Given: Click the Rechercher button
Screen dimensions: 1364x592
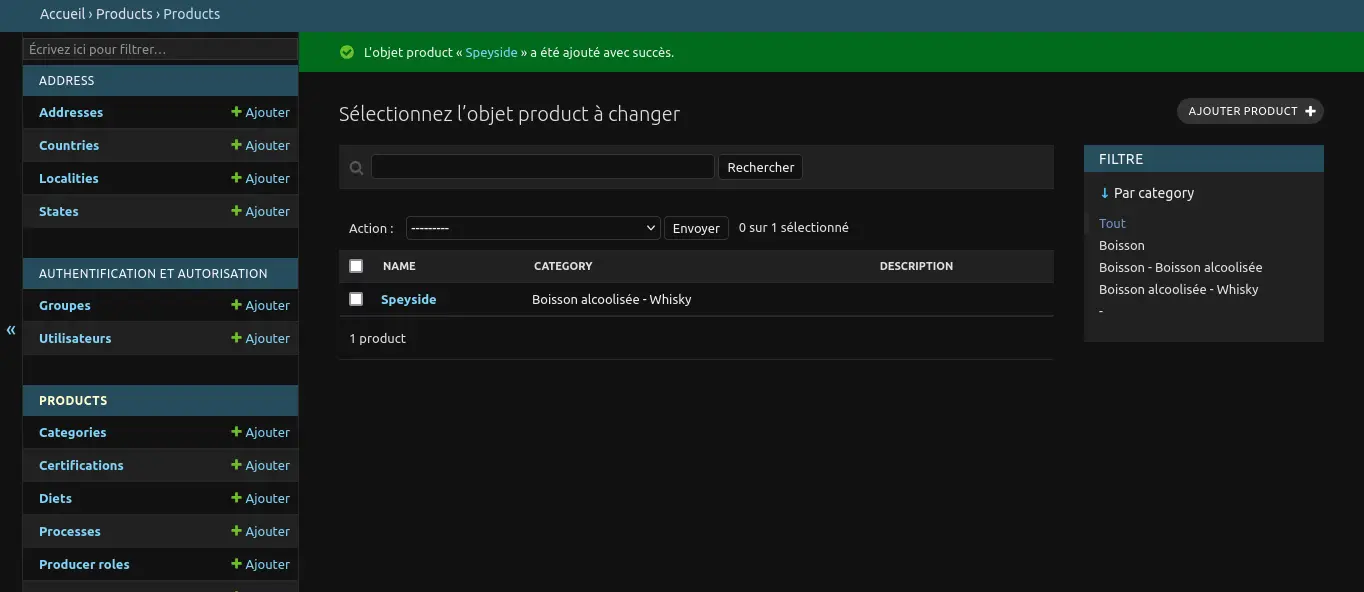Looking at the screenshot, I should click(x=760, y=167).
